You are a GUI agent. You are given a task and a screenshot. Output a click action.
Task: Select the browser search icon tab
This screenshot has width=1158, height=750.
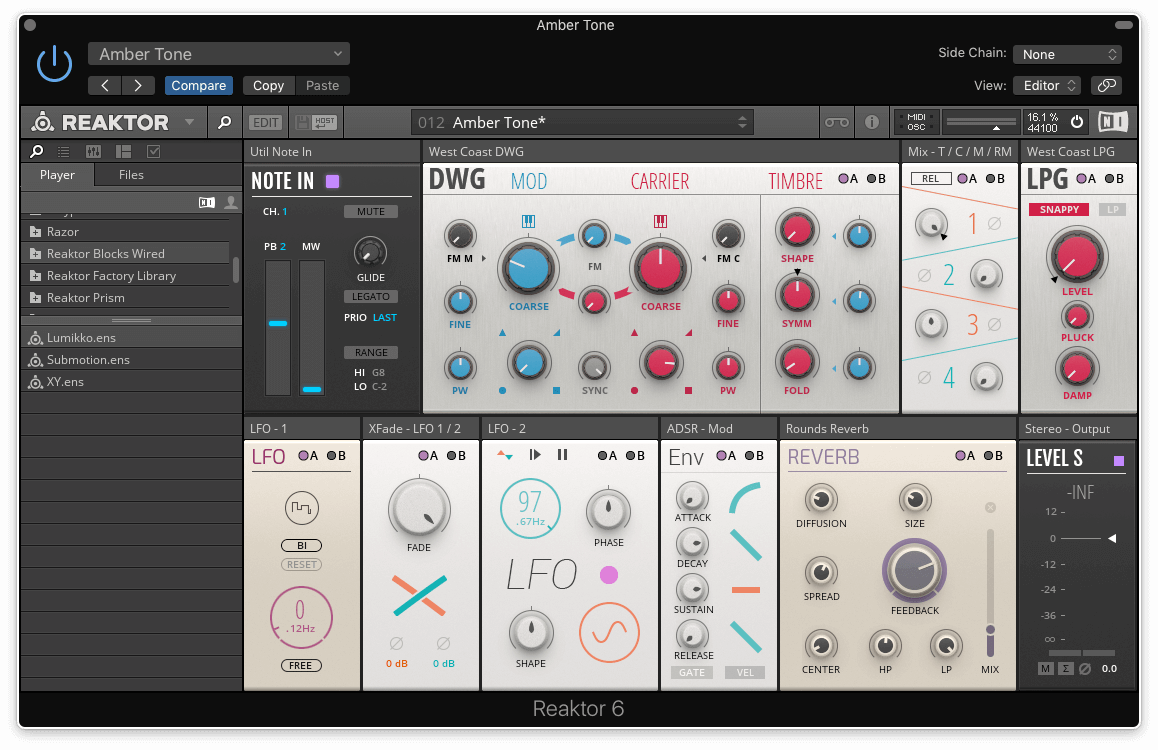click(36, 151)
